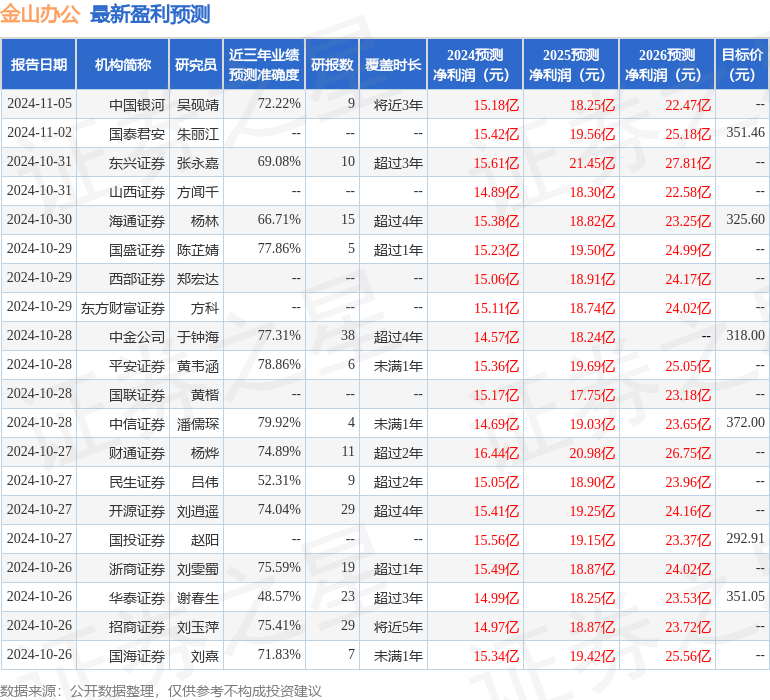Select the 机构简称 column header
This screenshot has height=700, width=770.
tap(123, 64)
